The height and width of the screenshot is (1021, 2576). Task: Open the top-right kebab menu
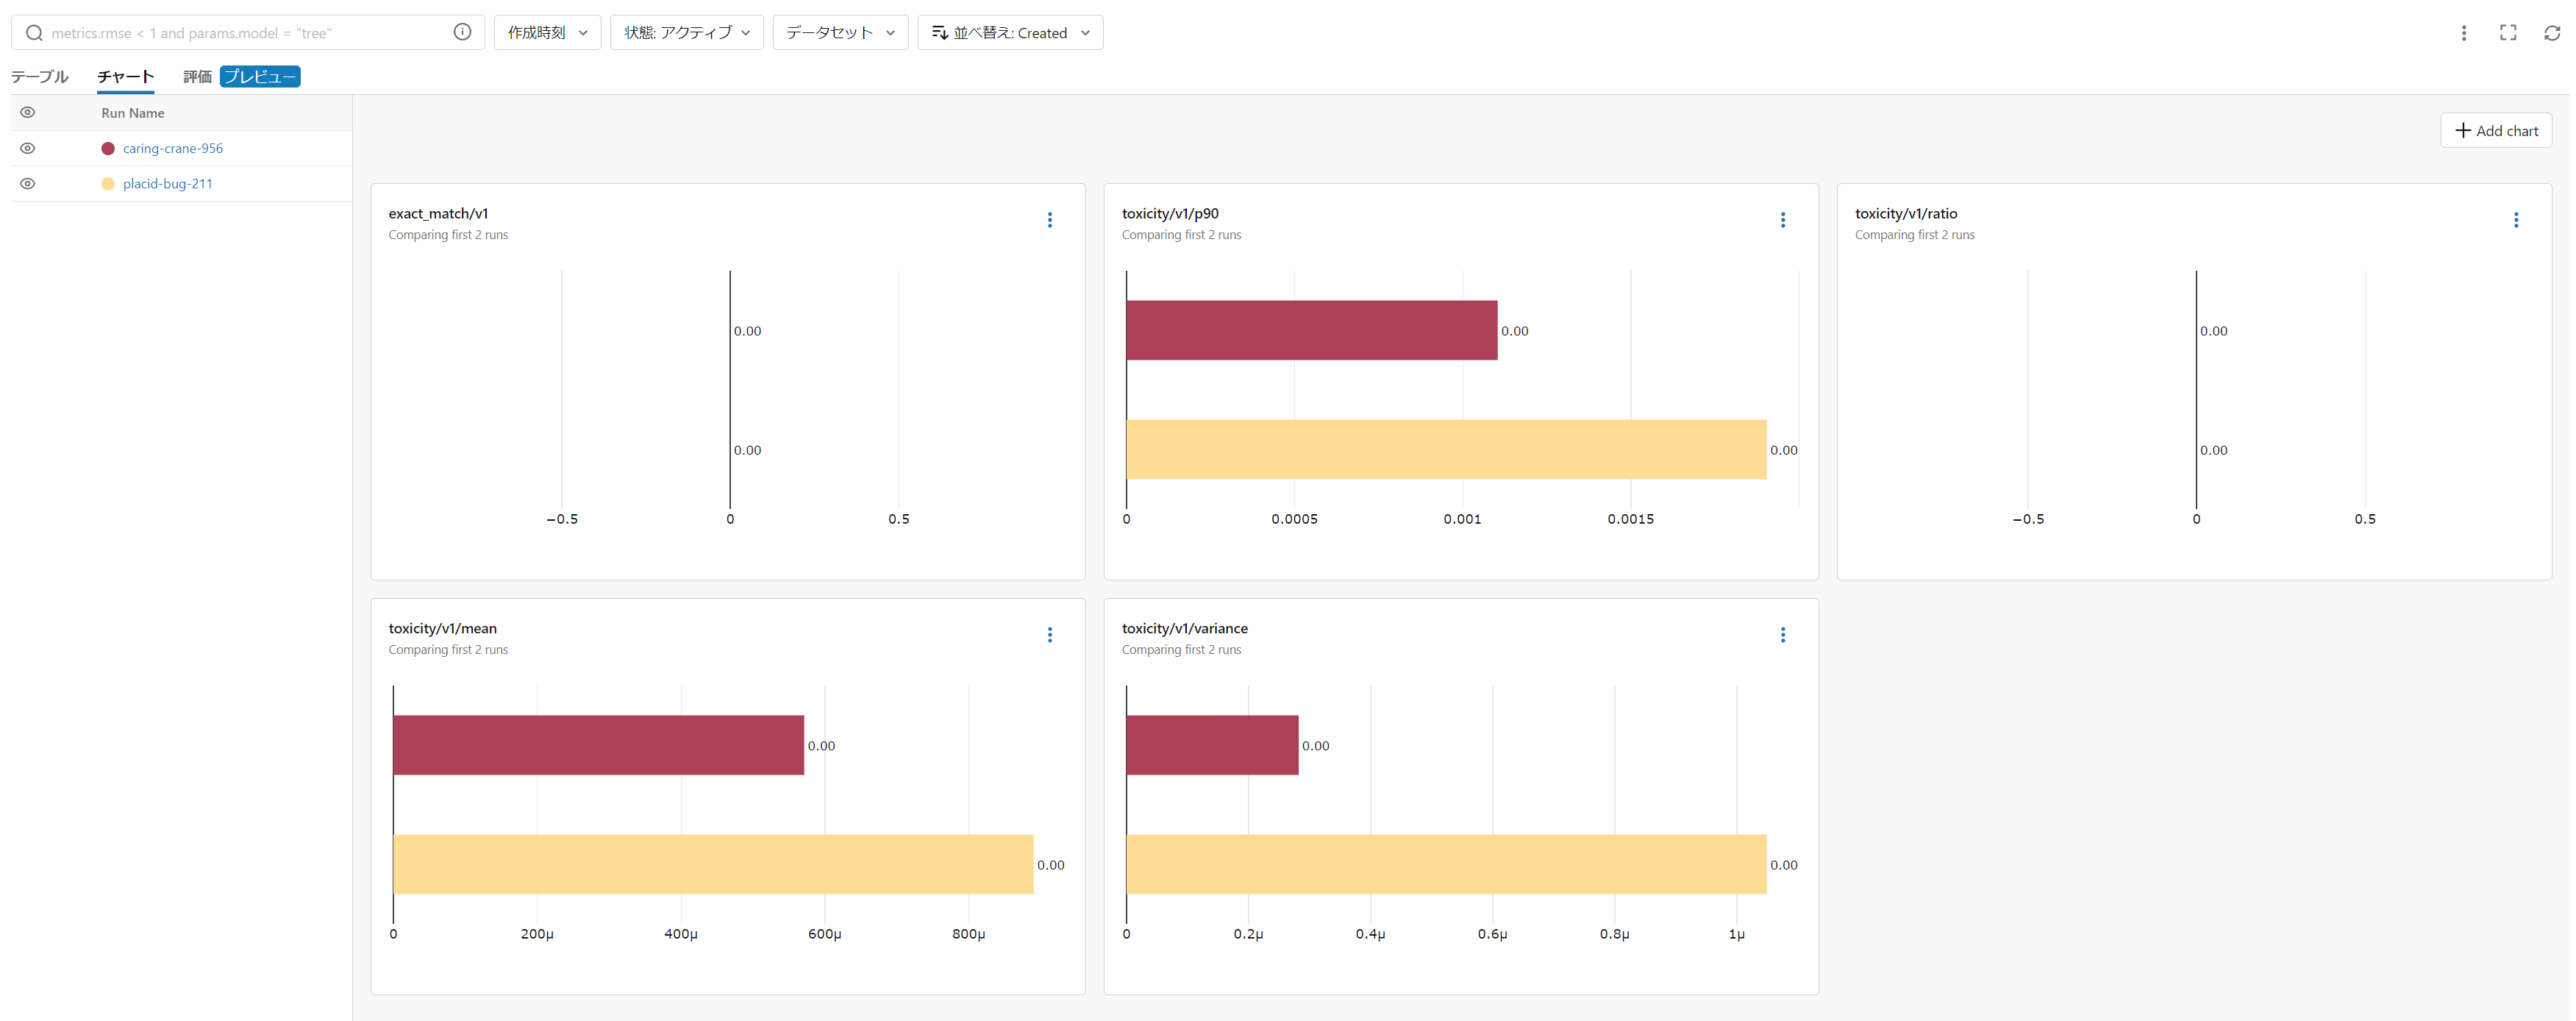click(2463, 33)
